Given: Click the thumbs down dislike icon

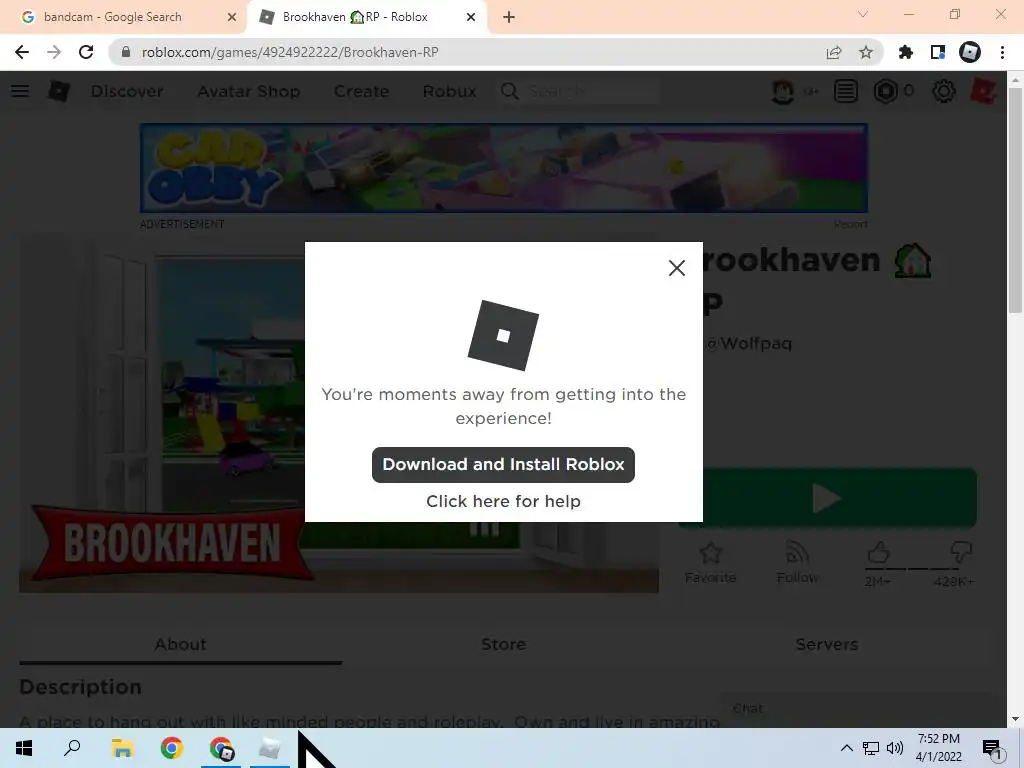Looking at the screenshot, I should pos(961,553).
